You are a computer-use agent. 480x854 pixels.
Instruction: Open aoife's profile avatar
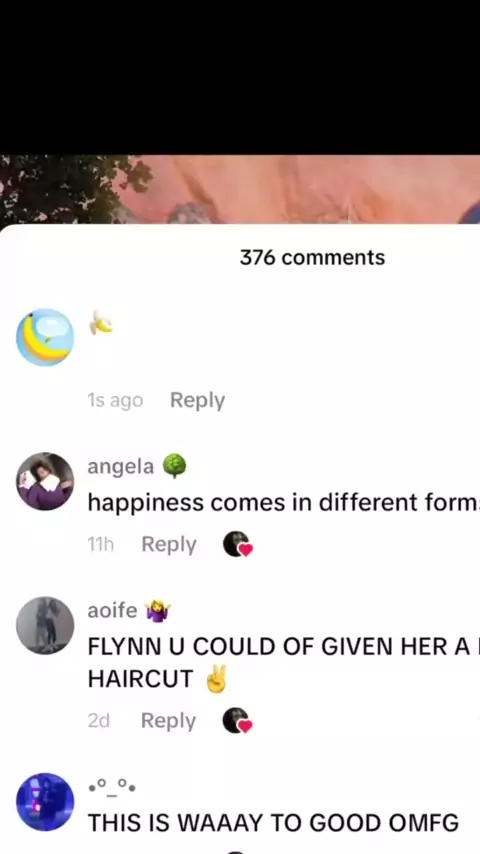[45, 625]
